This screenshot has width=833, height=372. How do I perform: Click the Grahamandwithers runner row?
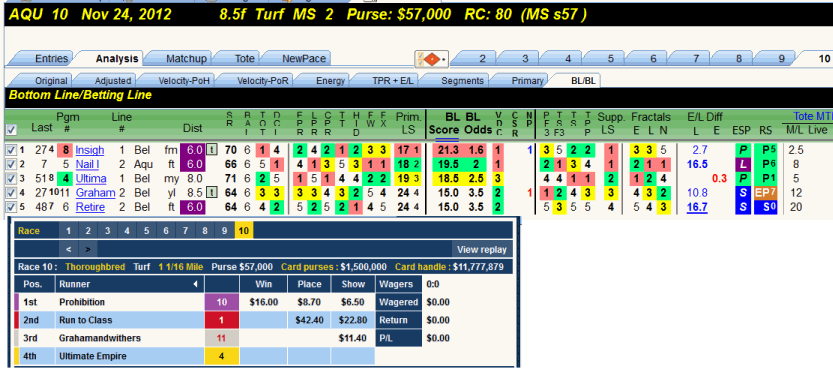tap(194, 339)
